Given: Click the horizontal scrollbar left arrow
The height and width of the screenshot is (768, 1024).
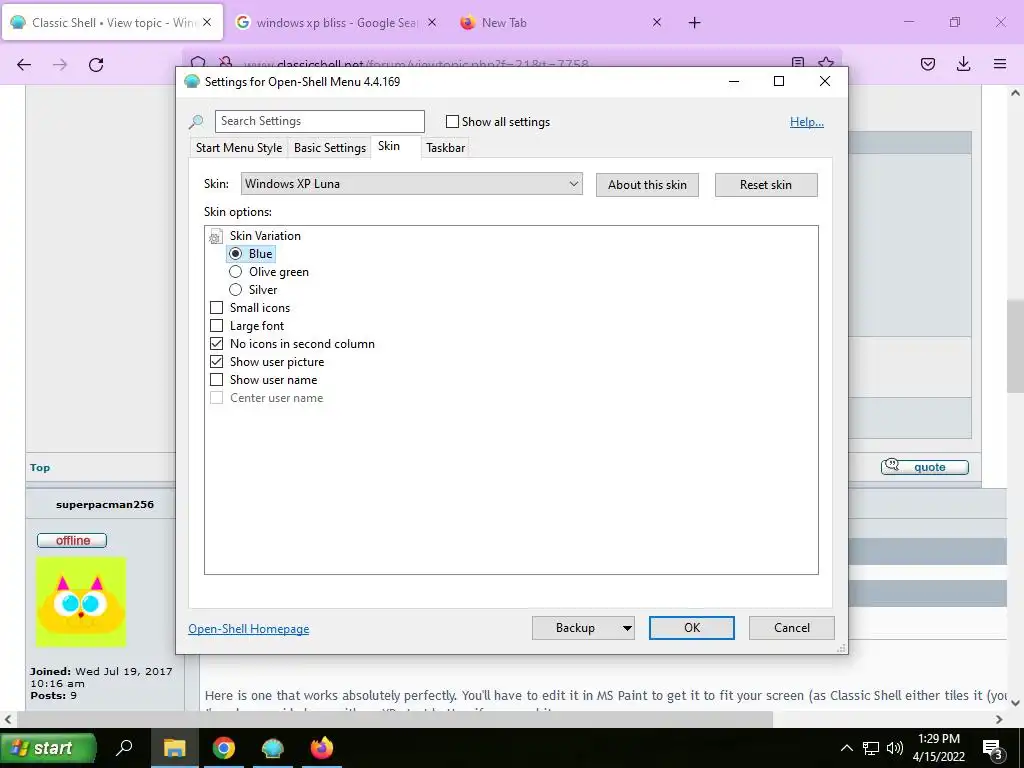Looking at the screenshot, I should pyautogui.click(x=7, y=720).
